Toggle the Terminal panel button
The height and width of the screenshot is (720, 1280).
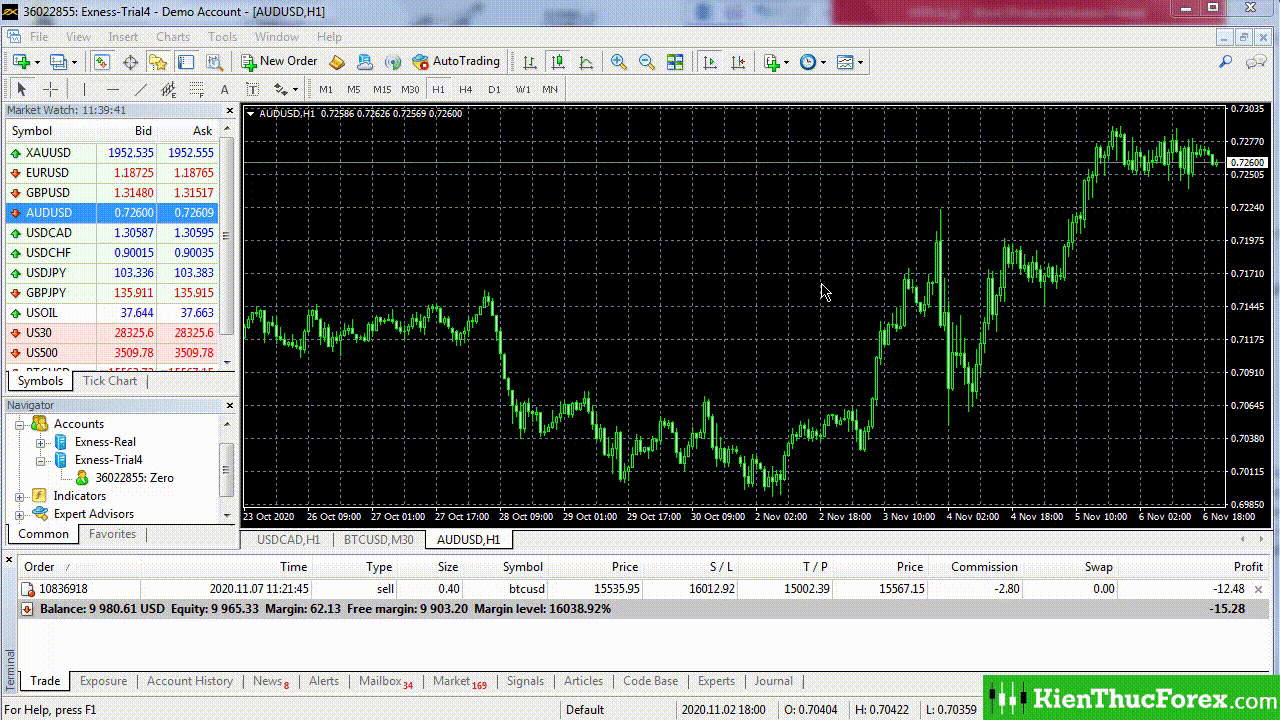pos(186,62)
